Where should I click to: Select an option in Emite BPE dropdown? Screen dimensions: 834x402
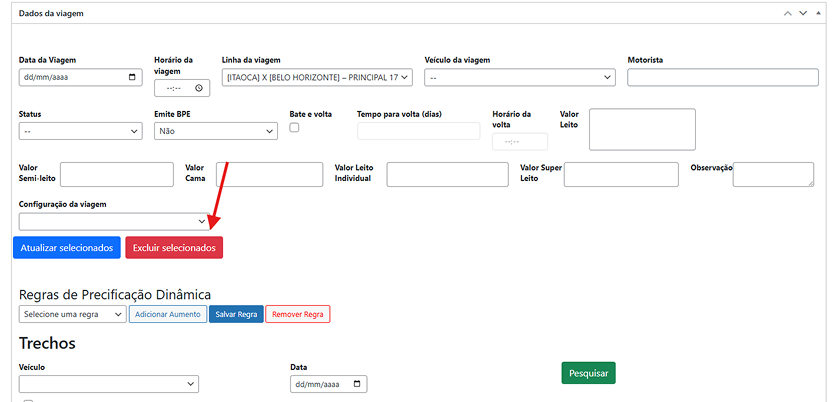pyautogui.click(x=215, y=131)
